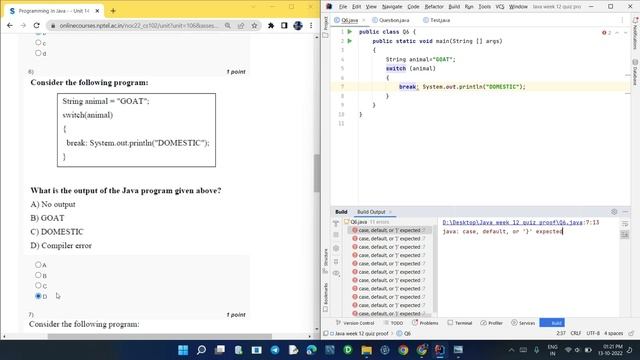The height and width of the screenshot is (360, 640).
Task: Select option B radio for question 6
Action: tap(38, 275)
